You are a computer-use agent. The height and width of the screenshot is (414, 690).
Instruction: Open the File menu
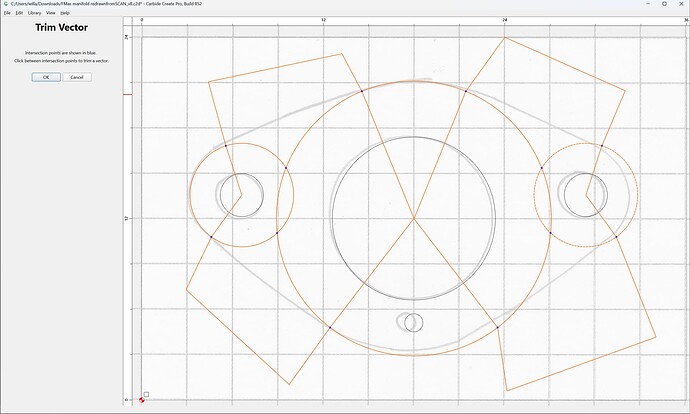tap(7, 13)
